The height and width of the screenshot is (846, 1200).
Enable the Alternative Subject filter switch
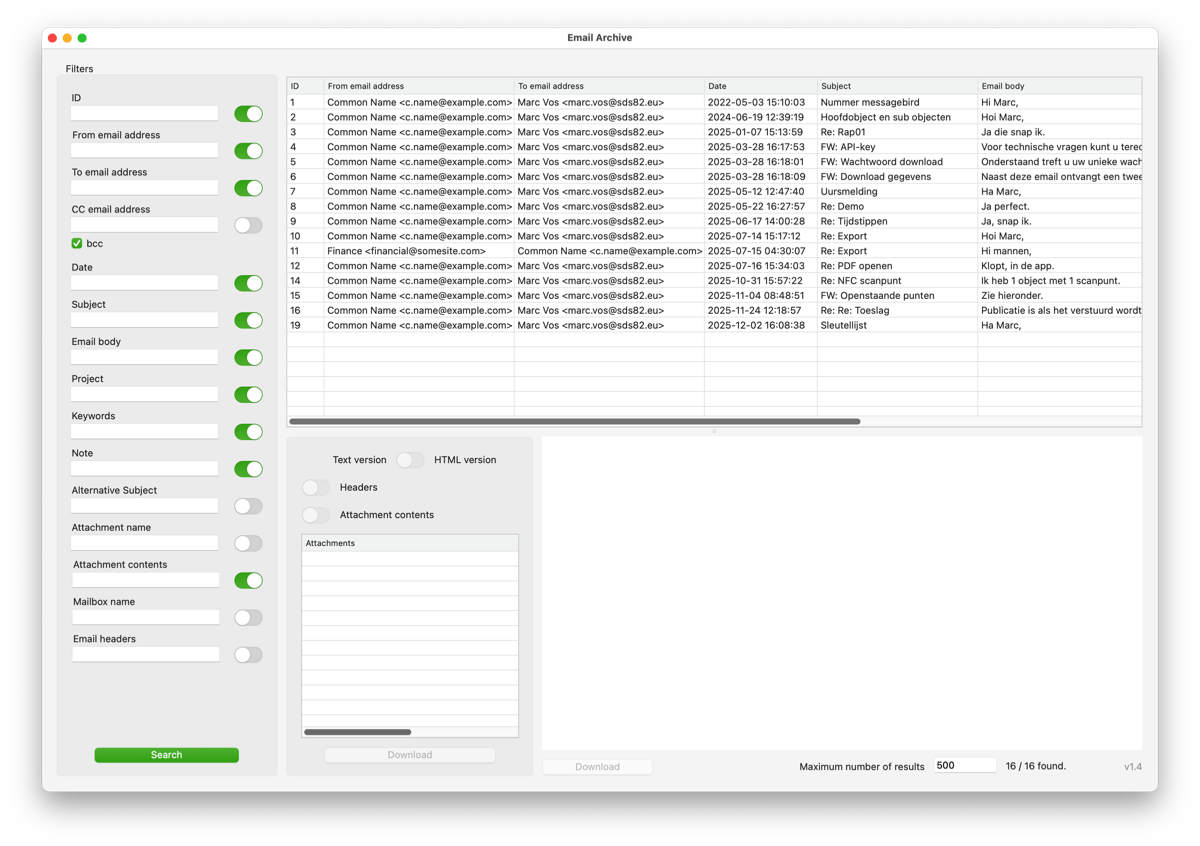(x=248, y=506)
